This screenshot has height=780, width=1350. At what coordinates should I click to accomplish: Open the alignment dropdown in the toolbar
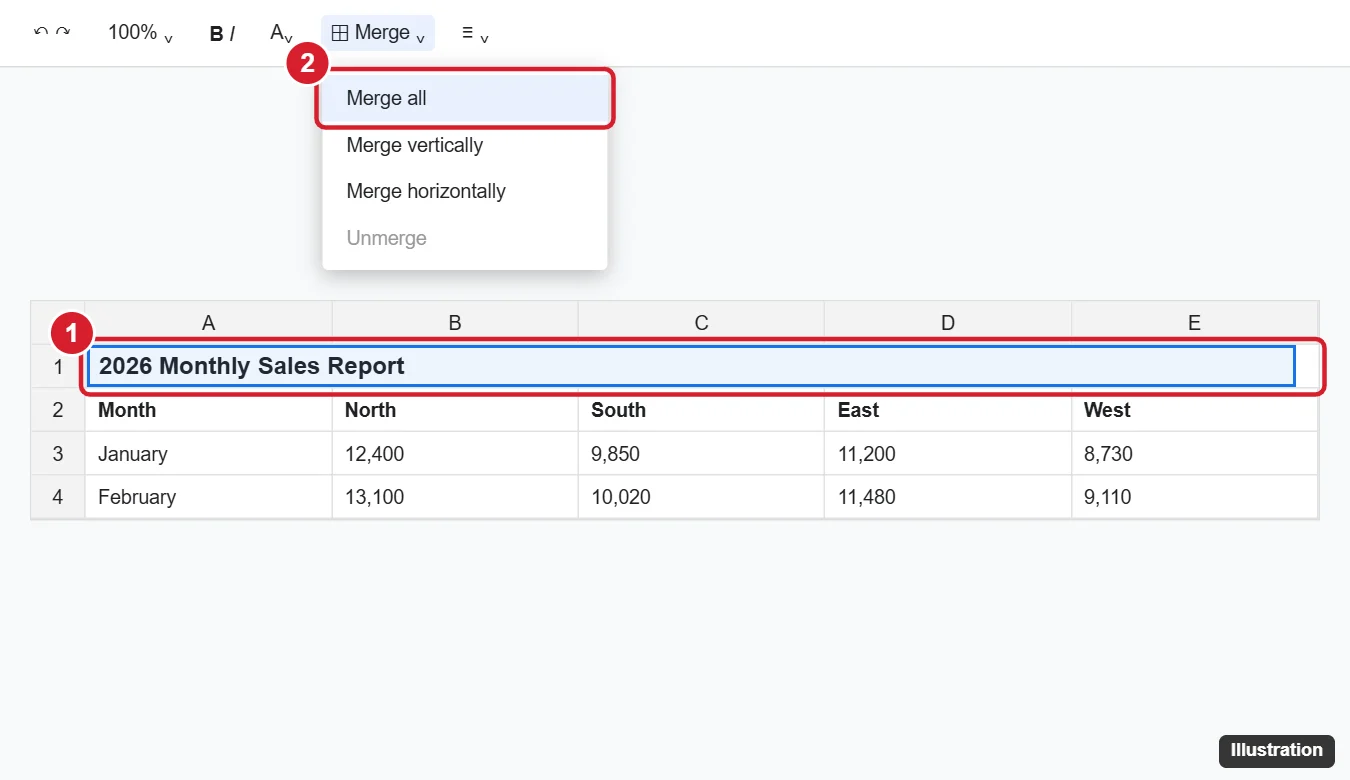pyautogui.click(x=475, y=33)
